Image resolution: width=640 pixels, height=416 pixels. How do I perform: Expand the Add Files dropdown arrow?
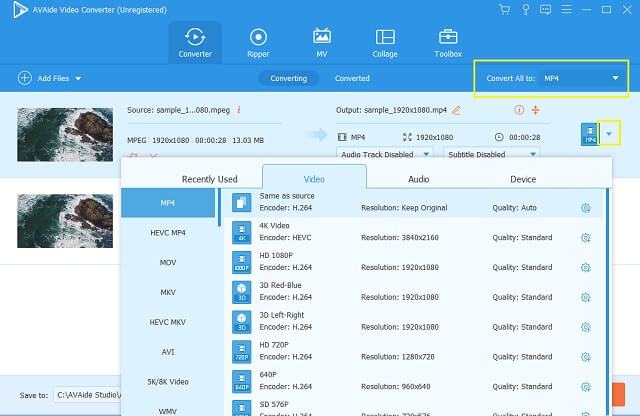click(78, 78)
